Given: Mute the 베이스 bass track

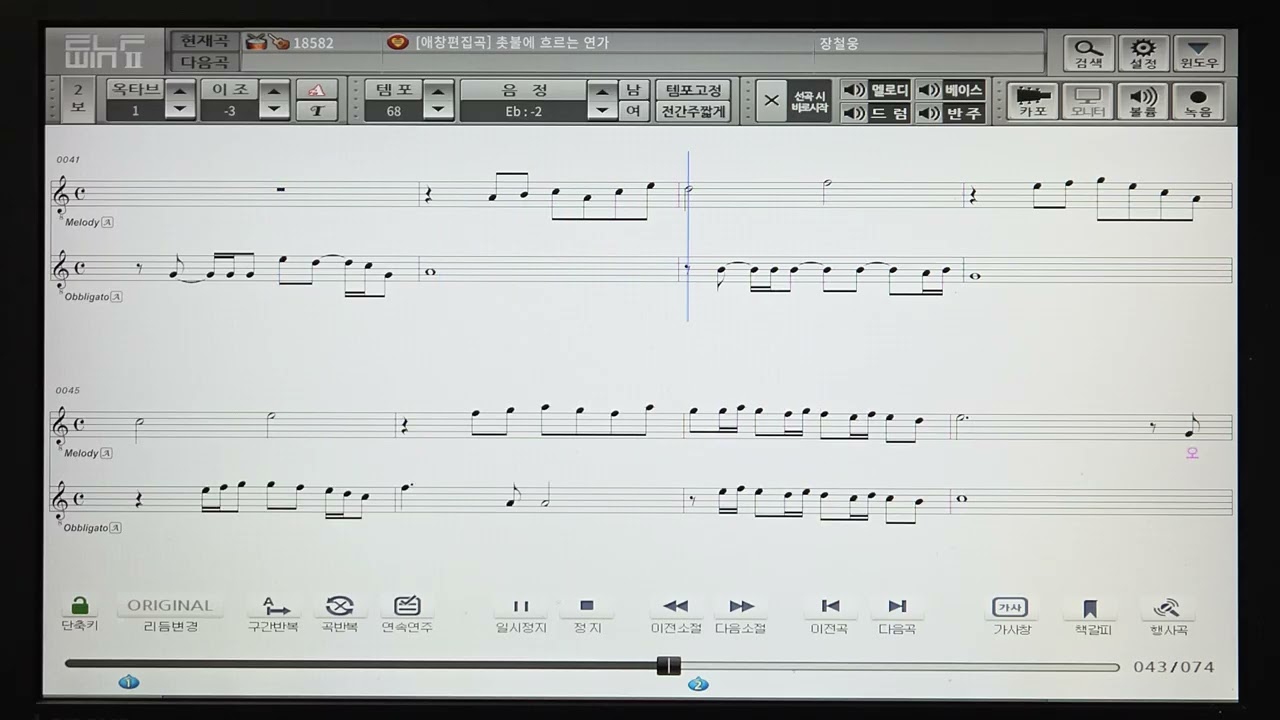Looking at the screenshot, I should pyautogui.click(x=951, y=90).
